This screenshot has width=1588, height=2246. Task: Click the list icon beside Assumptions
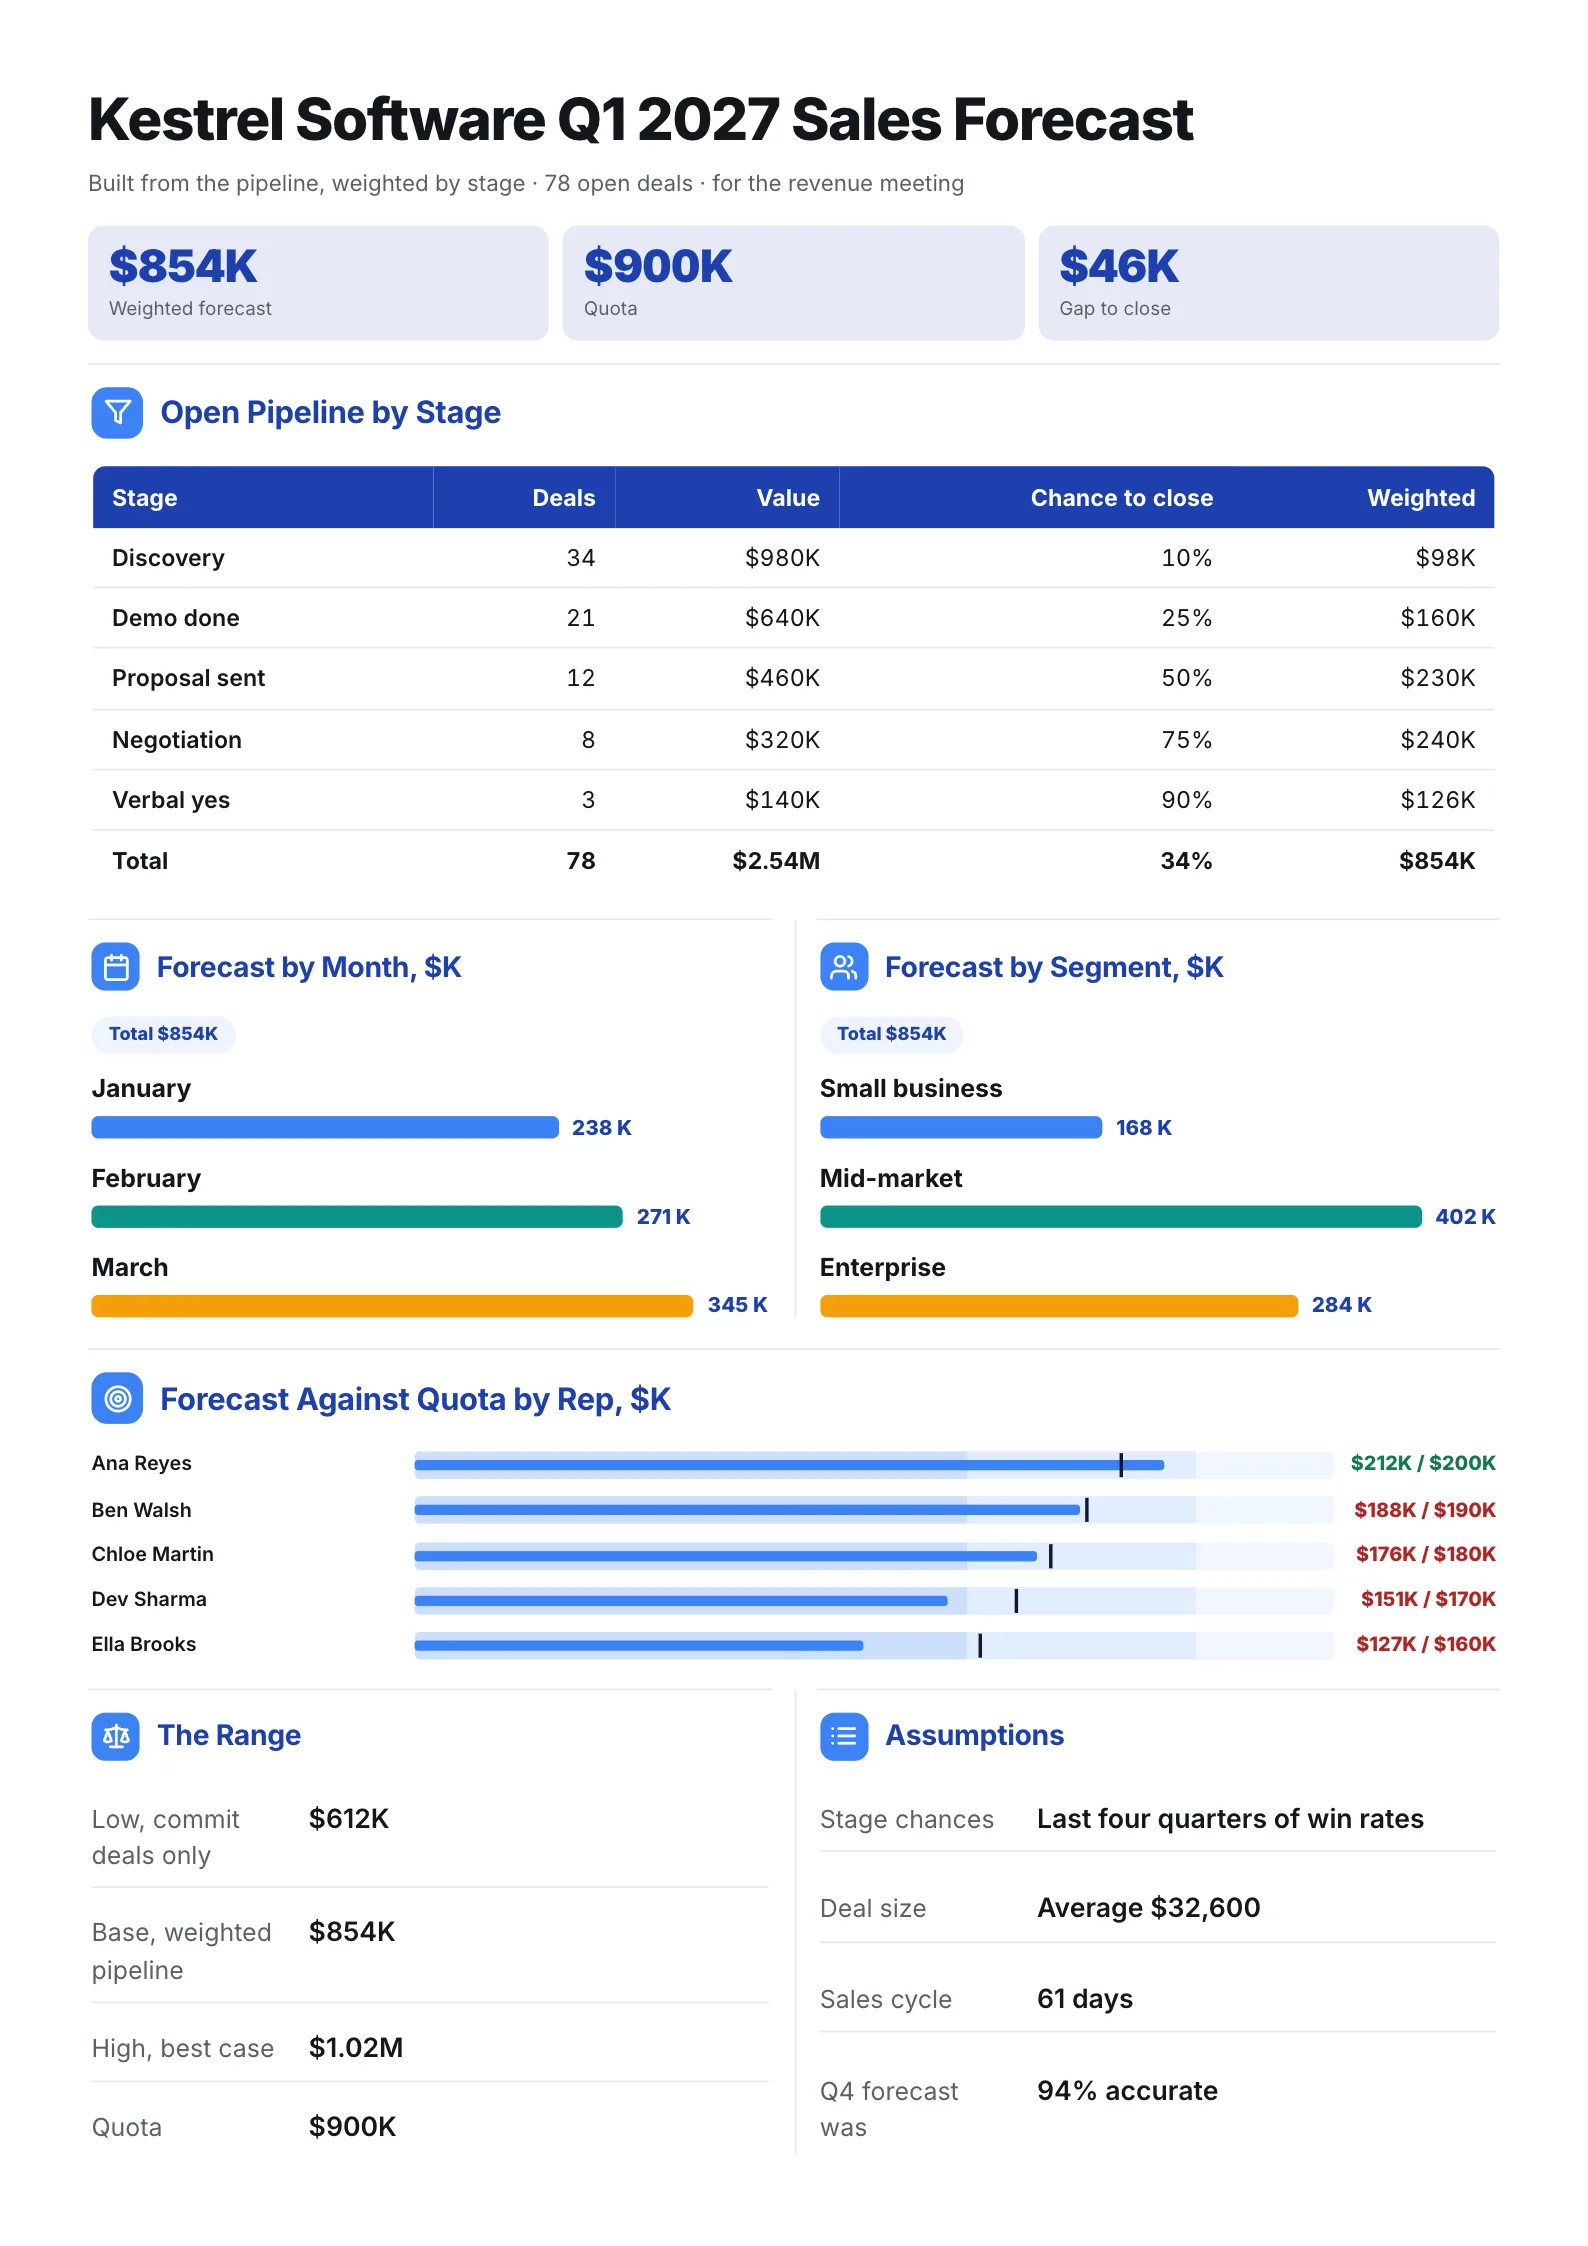point(844,1736)
